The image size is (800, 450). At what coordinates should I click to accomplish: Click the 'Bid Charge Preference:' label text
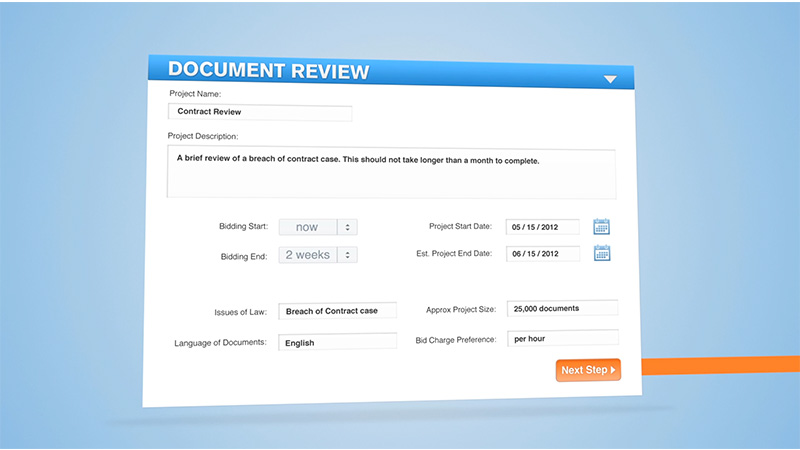456,340
